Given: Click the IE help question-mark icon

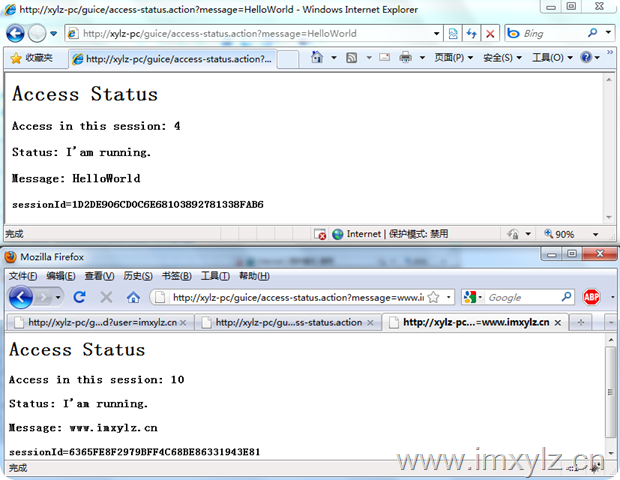Looking at the screenshot, I should [586, 58].
